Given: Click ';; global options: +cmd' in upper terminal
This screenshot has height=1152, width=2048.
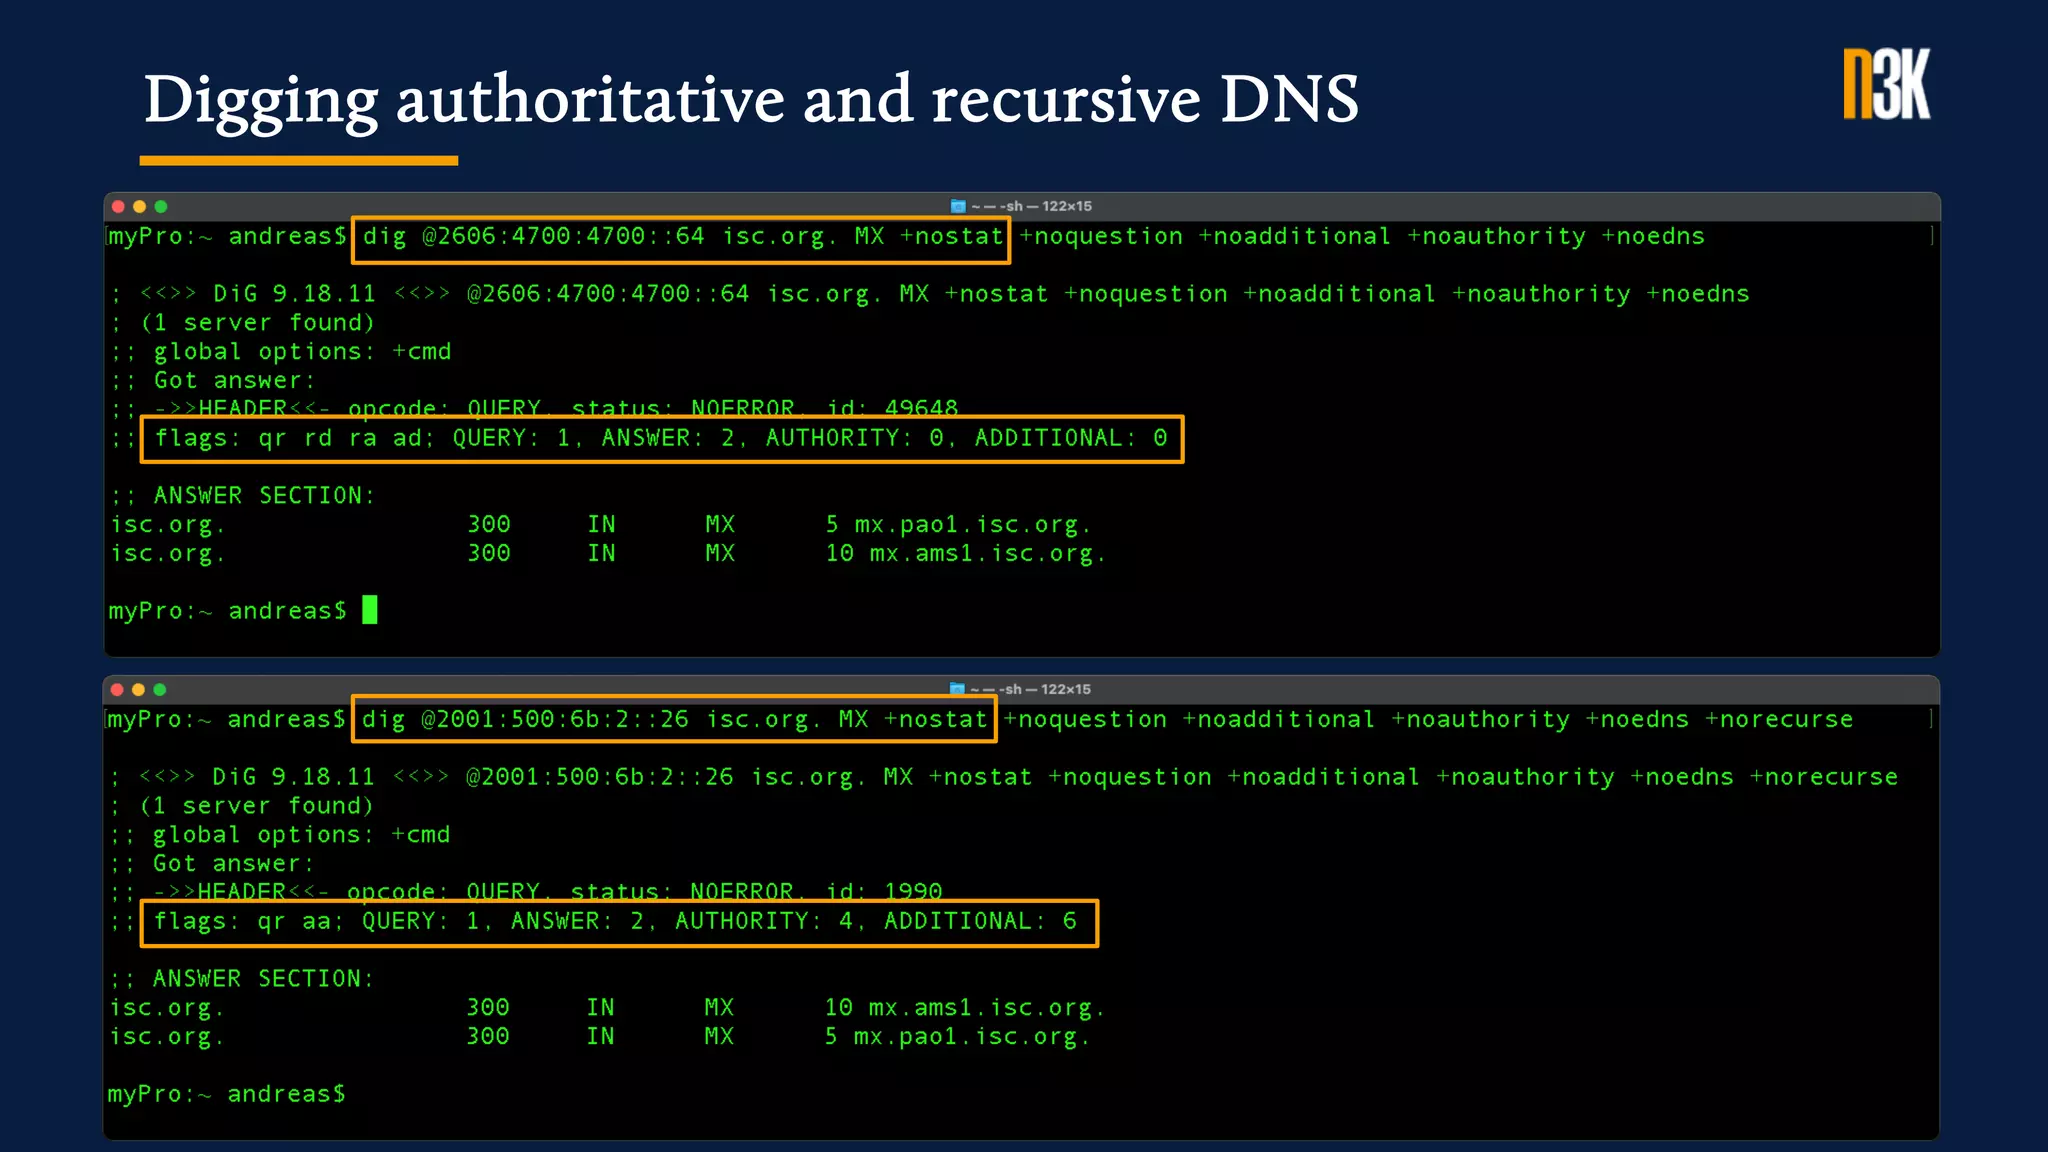Looking at the screenshot, I should click(x=281, y=352).
